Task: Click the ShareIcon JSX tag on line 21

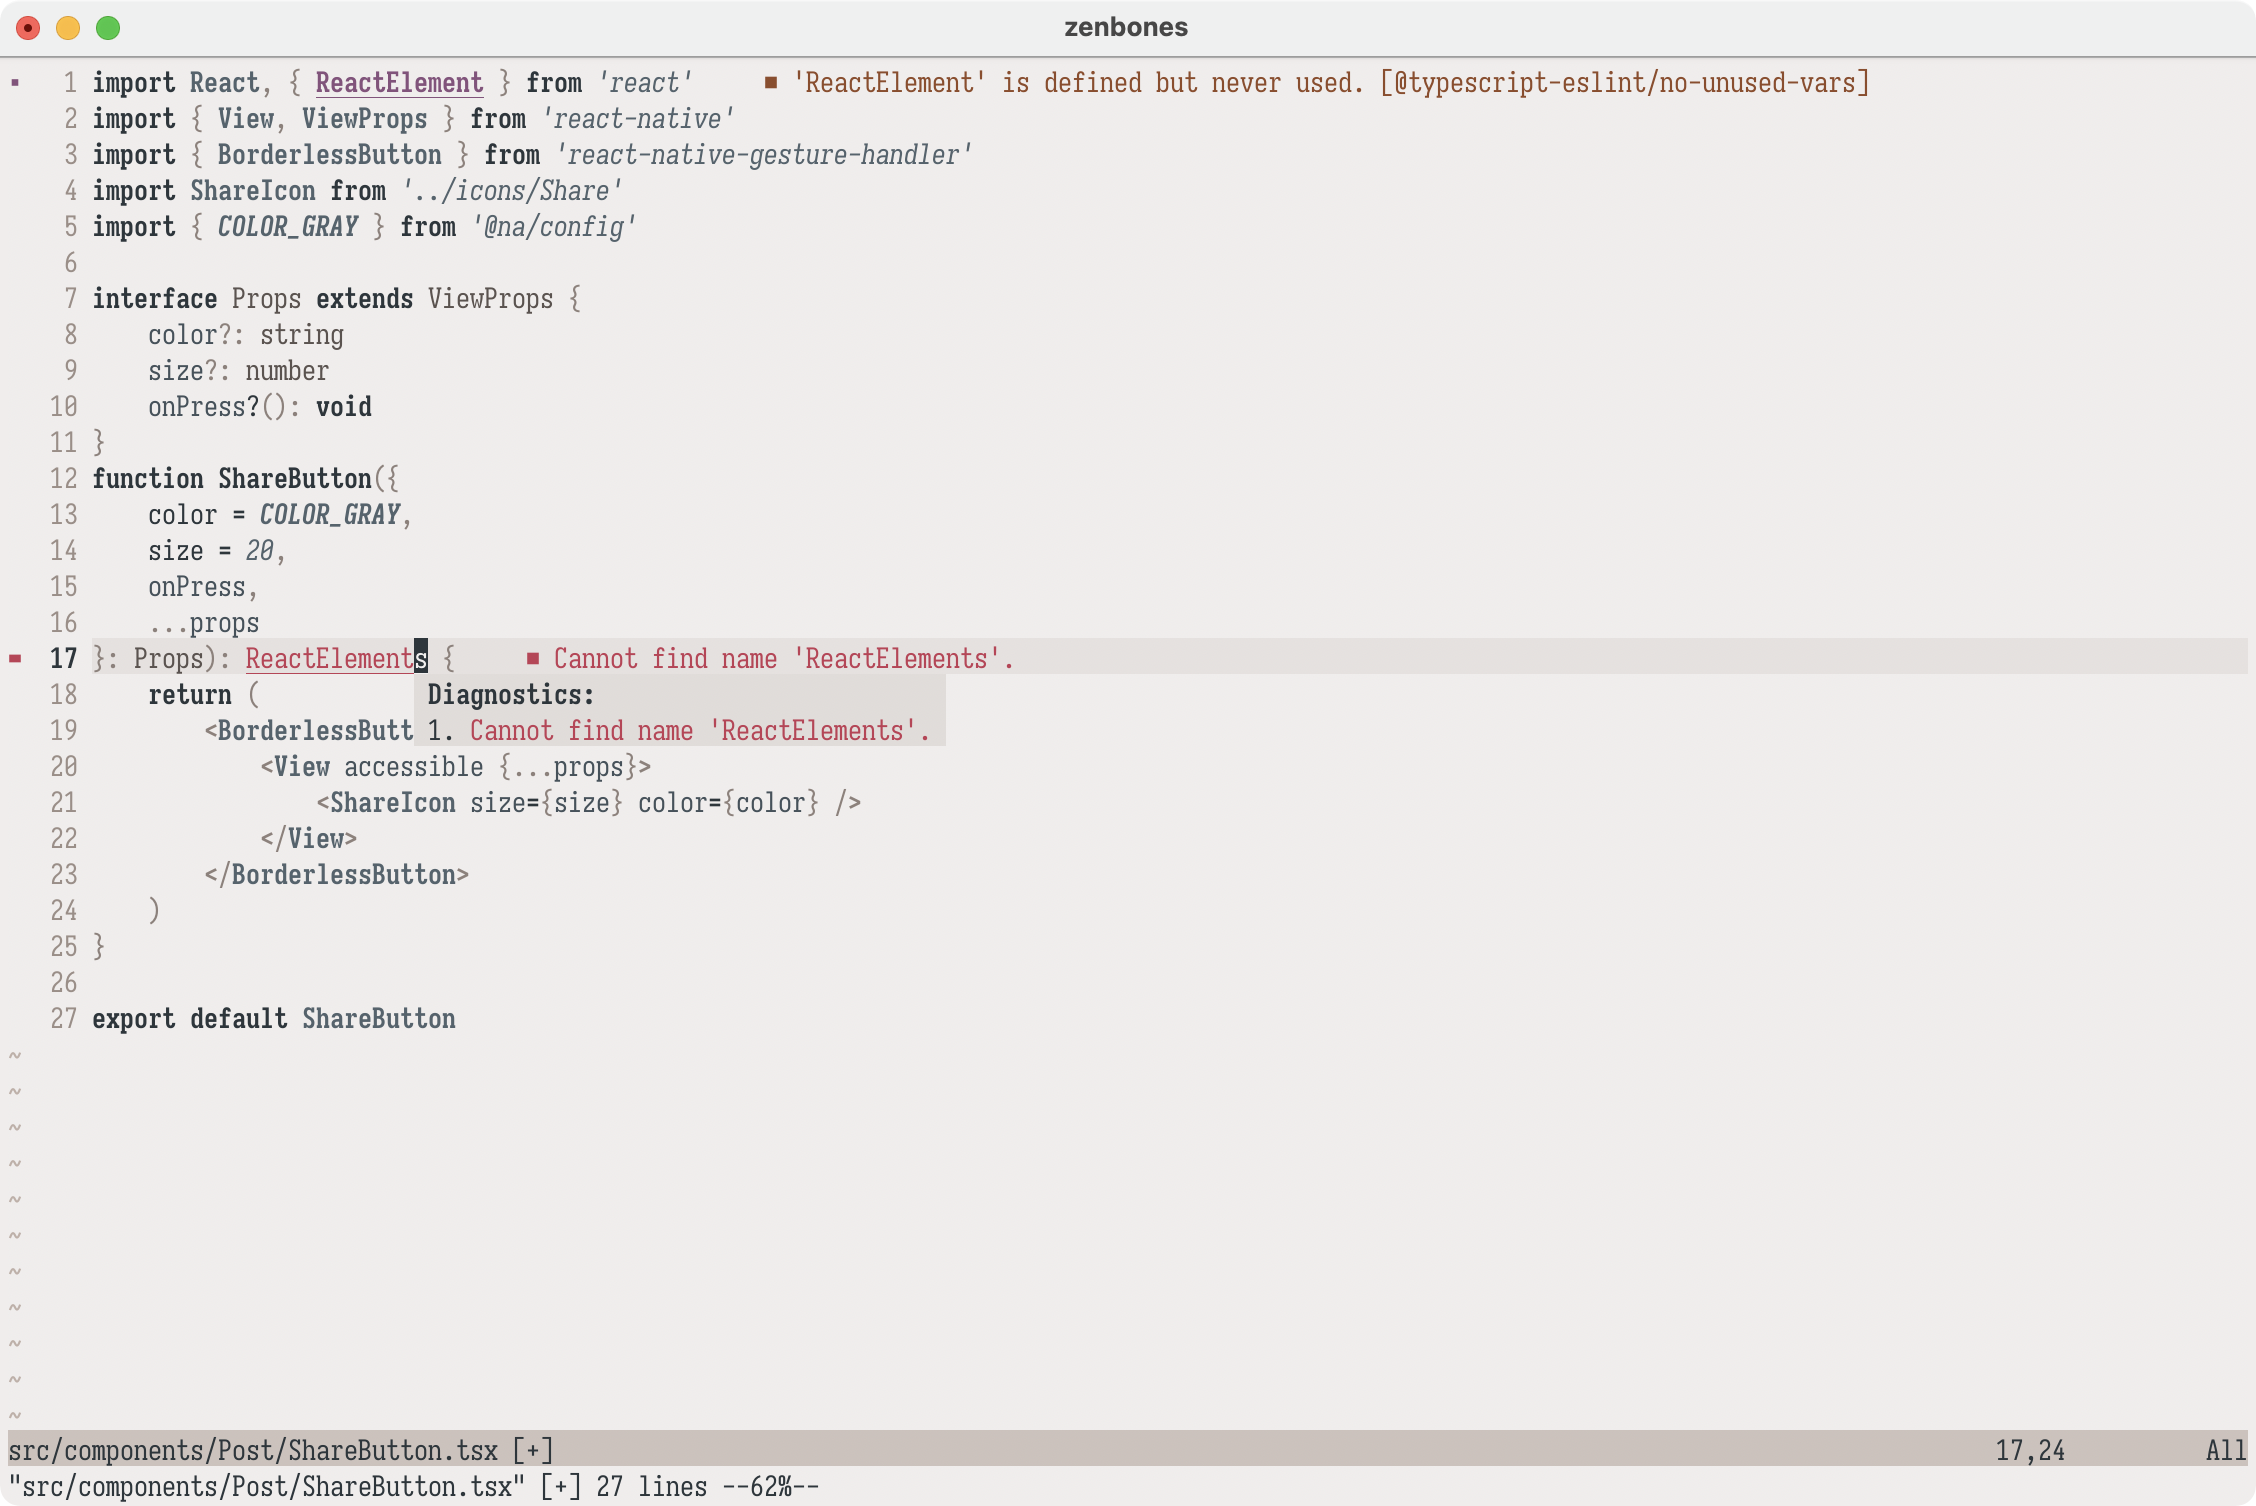Action: coord(392,803)
